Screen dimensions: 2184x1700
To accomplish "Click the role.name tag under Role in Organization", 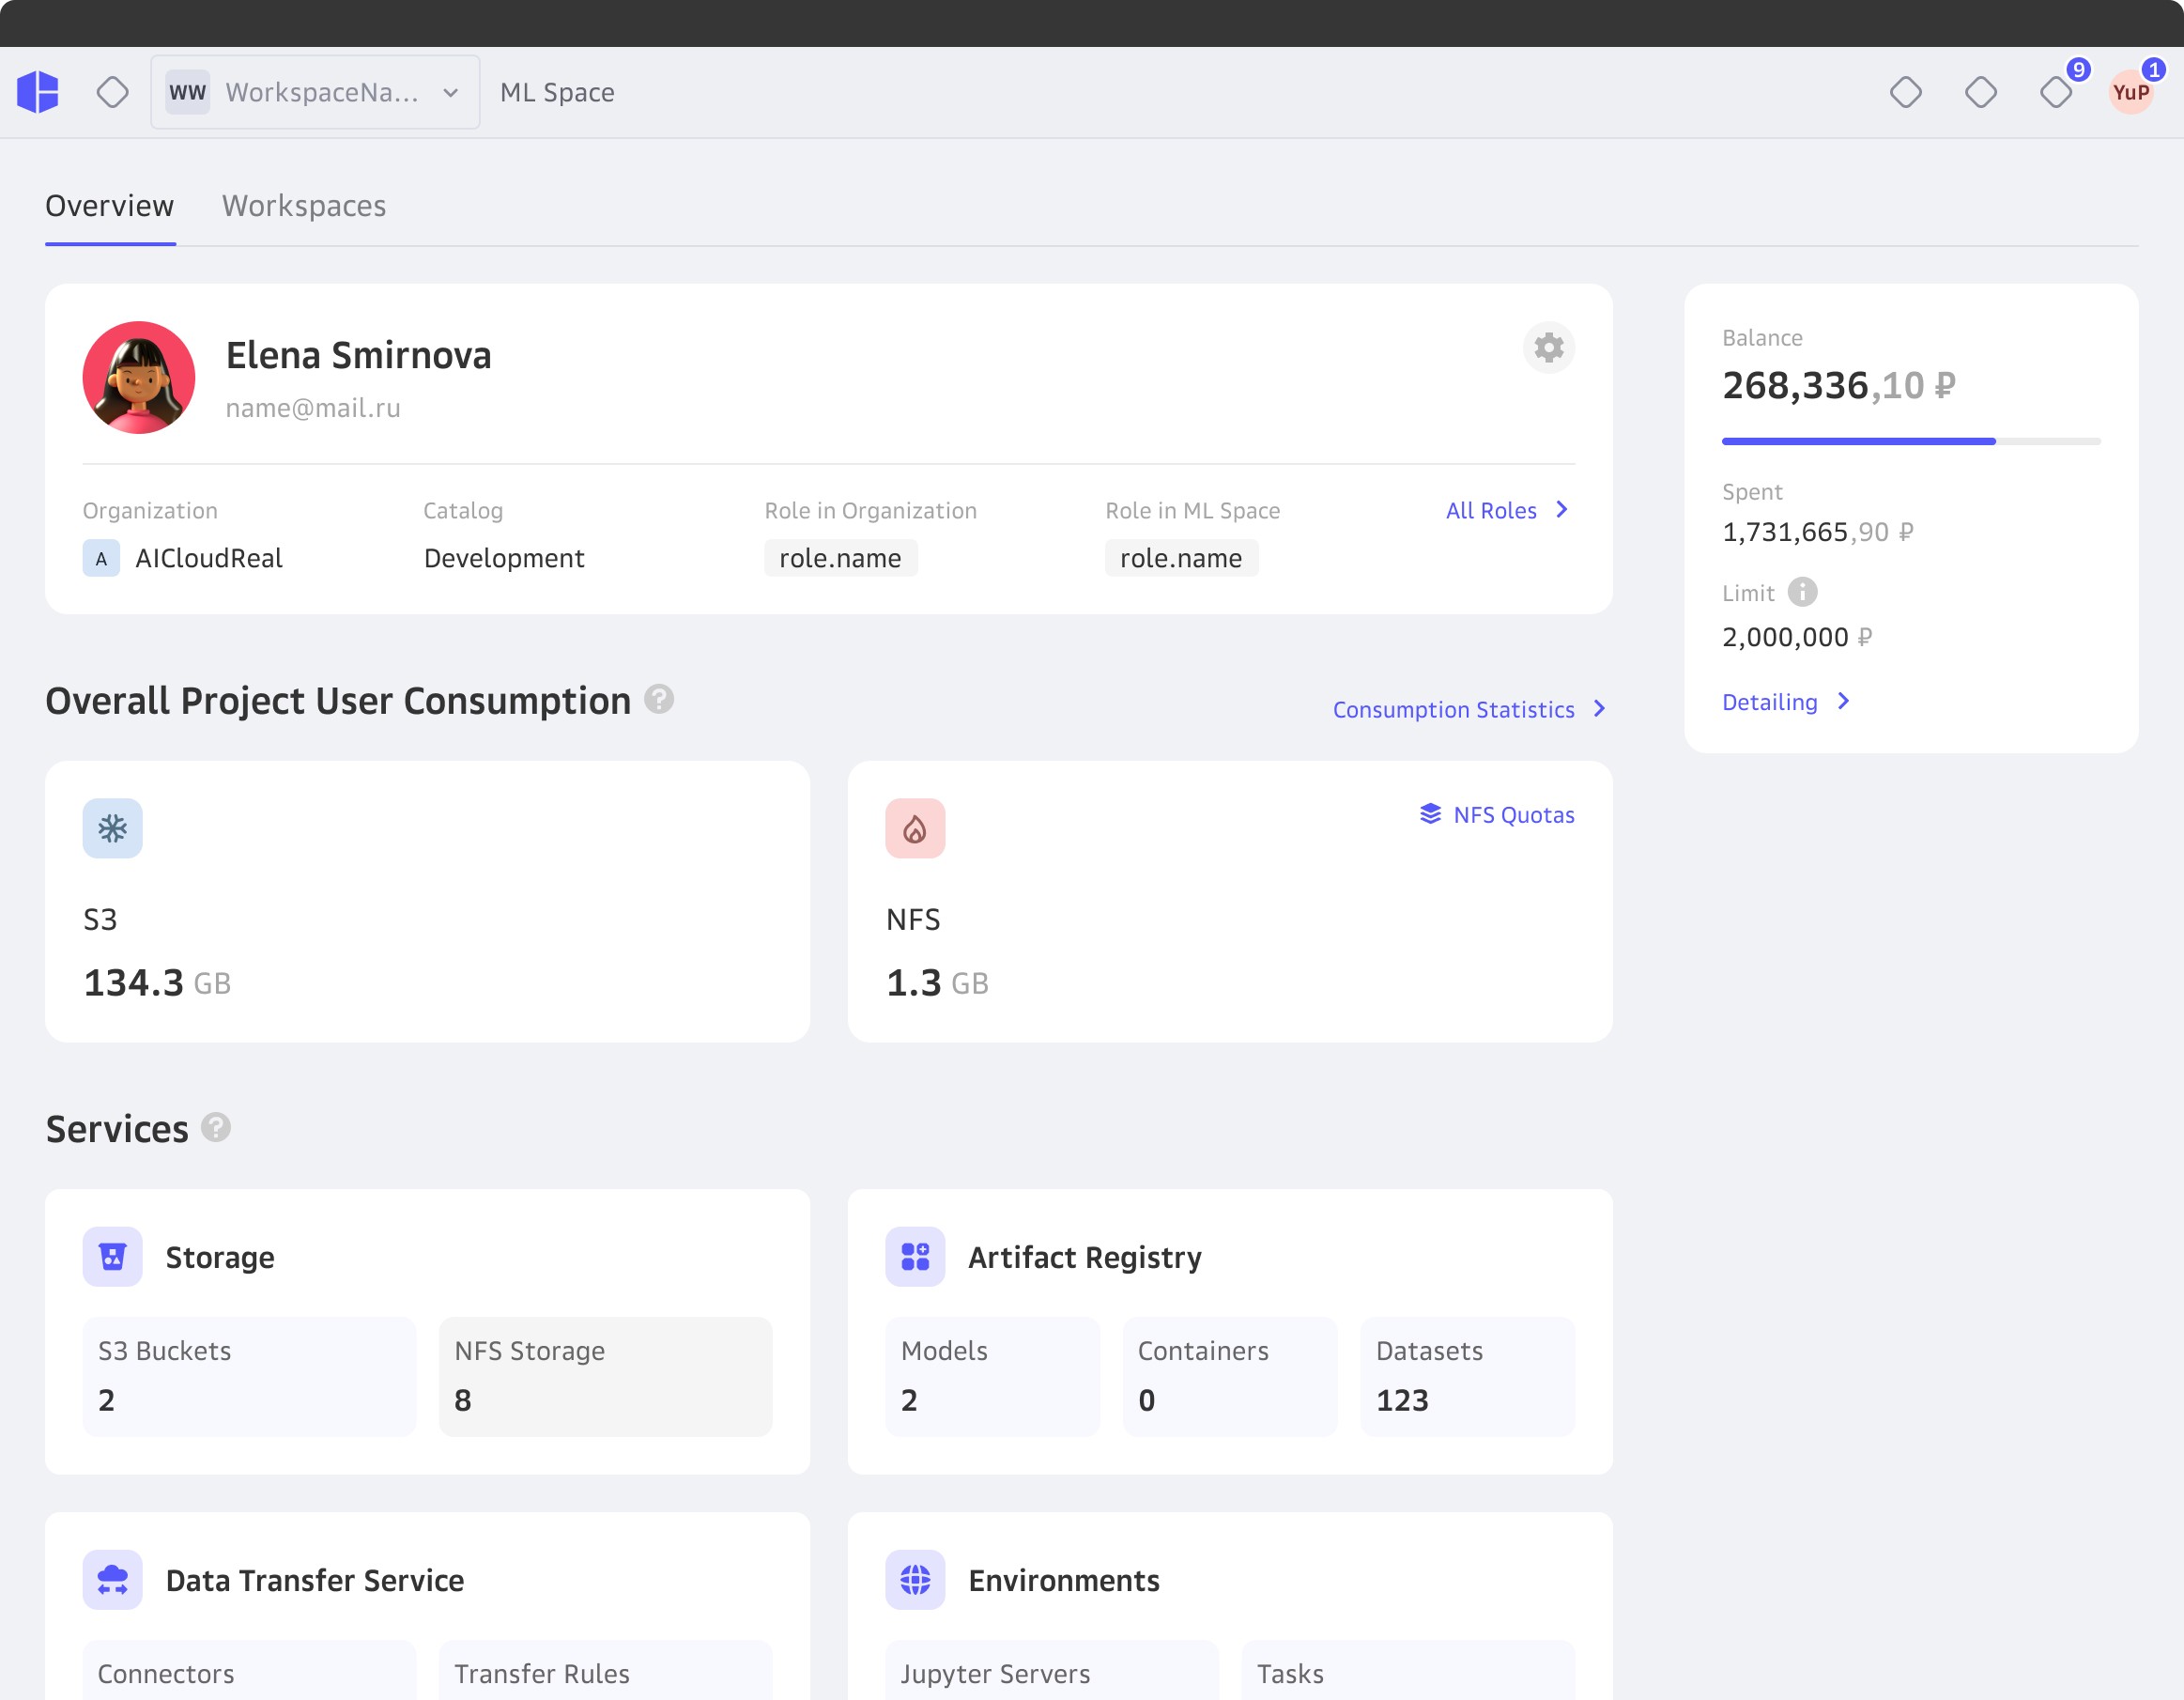I will point(841,558).
